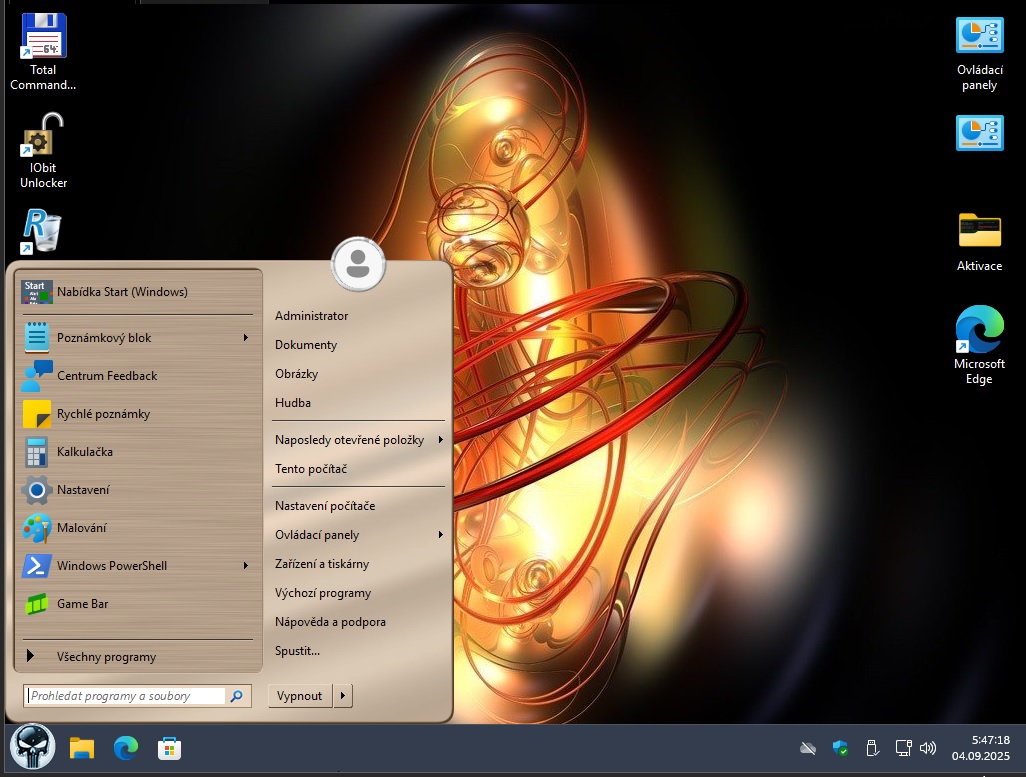The width and height of the screenshot is (1026, 777).
Task: Click the skull Start button in taskbar
Action: 32,748
